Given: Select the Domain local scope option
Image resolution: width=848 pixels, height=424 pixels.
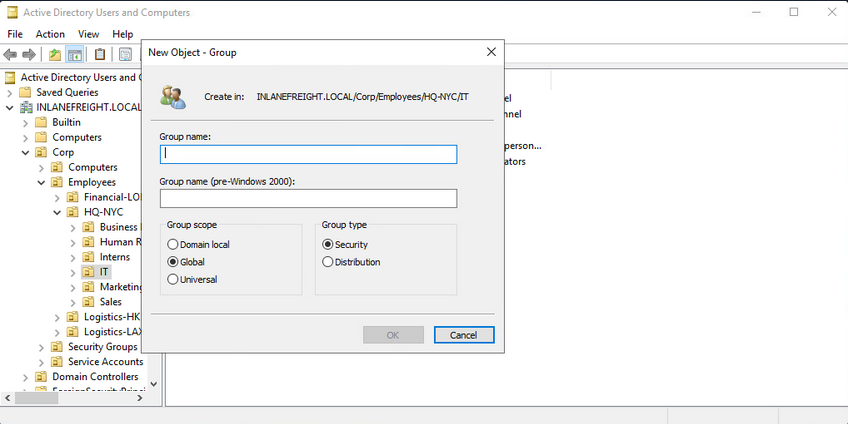Looking at the screenshot, I should coord(174,245).
